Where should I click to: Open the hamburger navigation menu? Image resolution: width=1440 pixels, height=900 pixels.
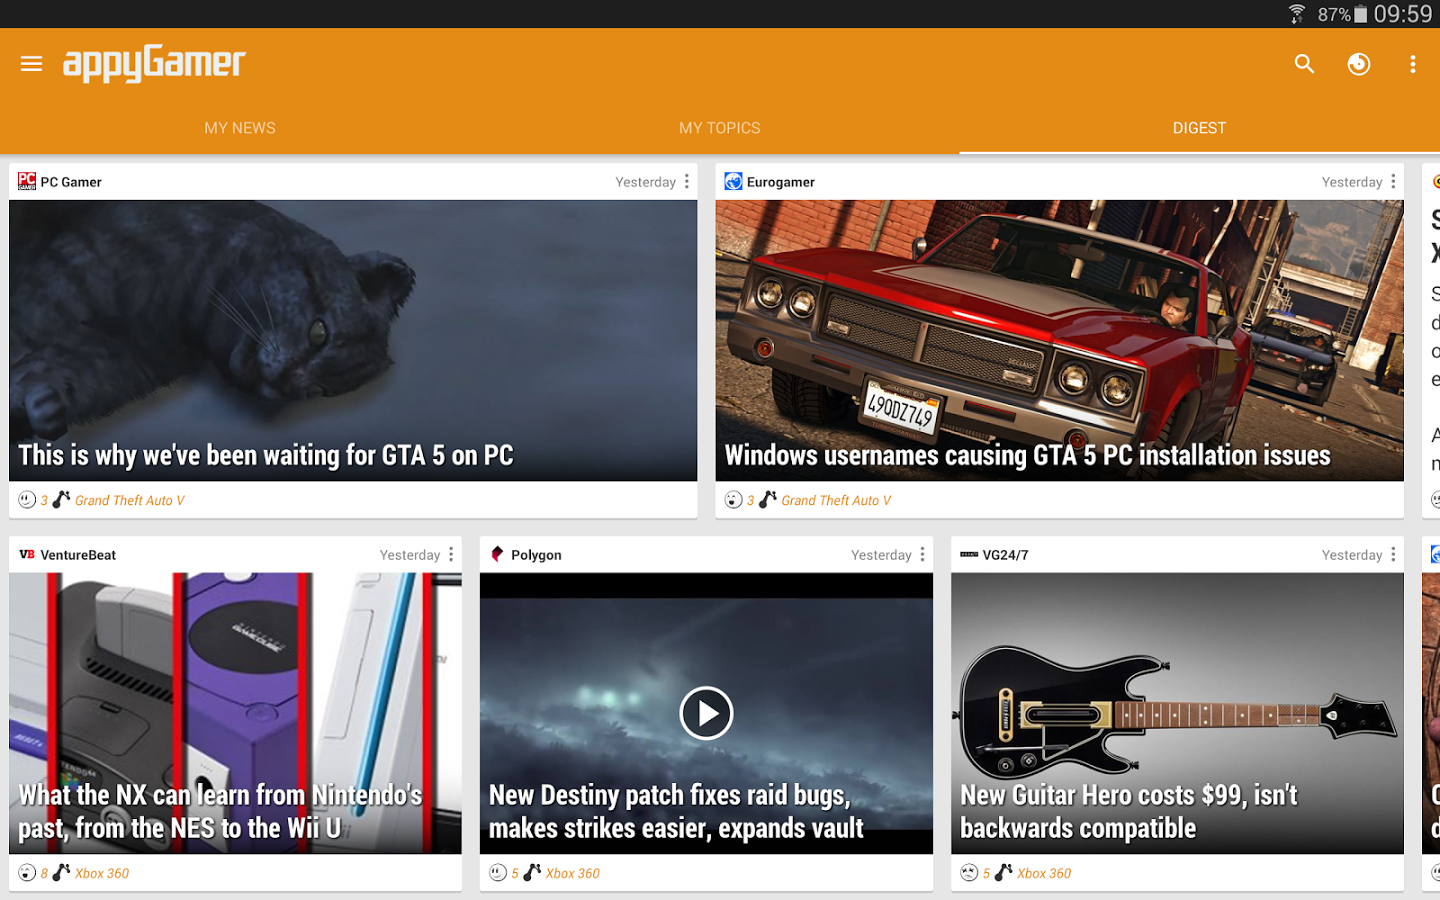click(31, 64)
